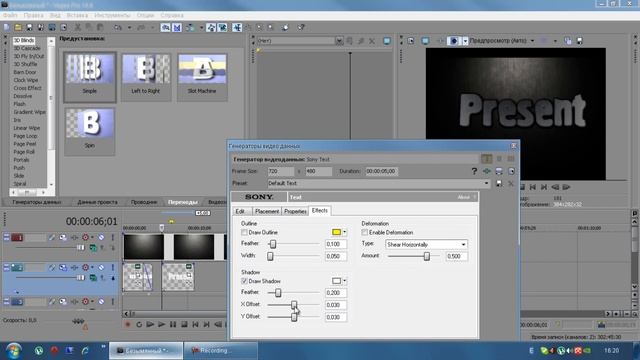Toggle solo exclamation on track 1
Image resolution: width=640 pixels, height=360 pixels.
click(x=113, y=237)
